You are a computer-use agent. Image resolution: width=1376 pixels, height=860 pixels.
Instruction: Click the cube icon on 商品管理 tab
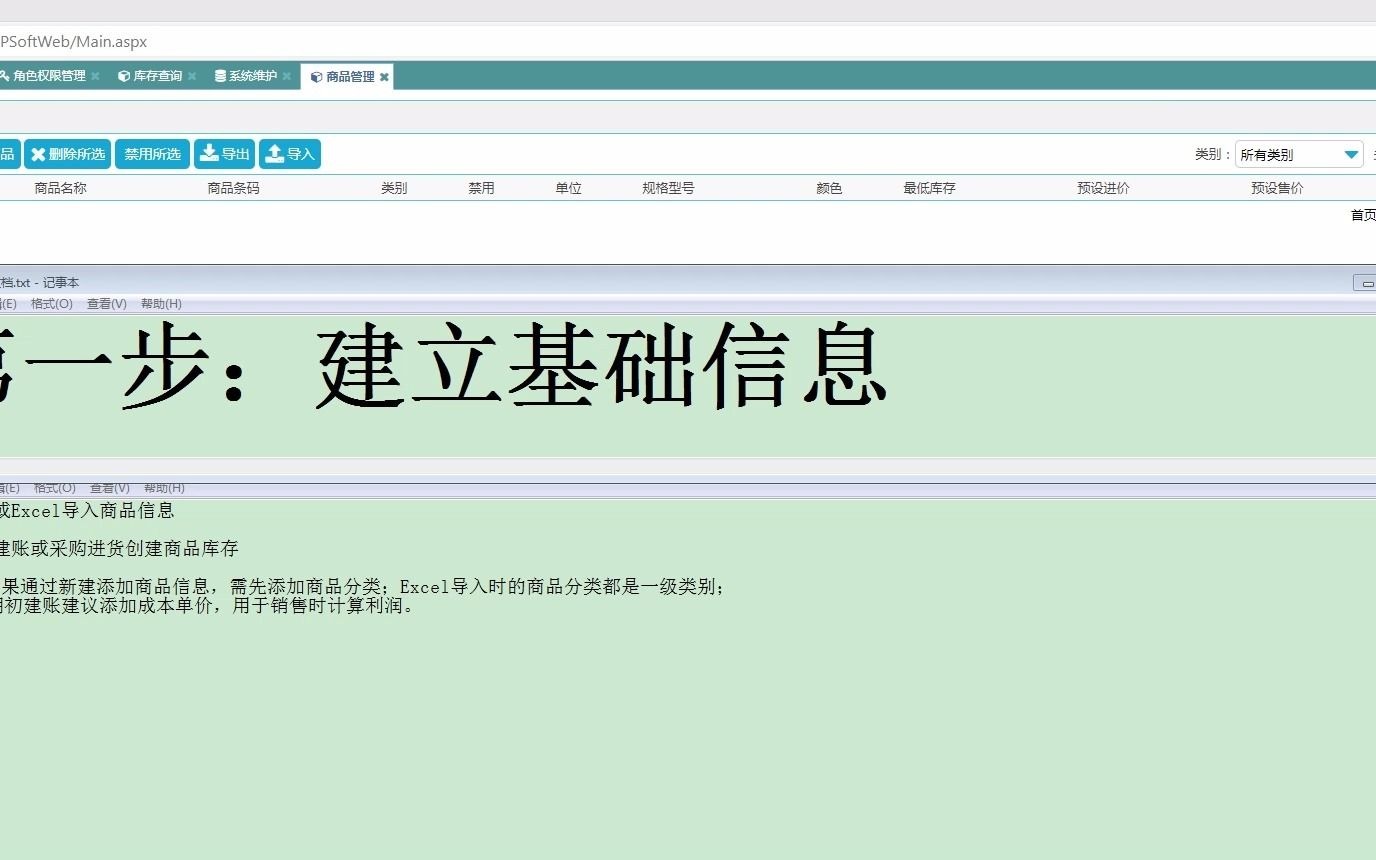[317, 77]
